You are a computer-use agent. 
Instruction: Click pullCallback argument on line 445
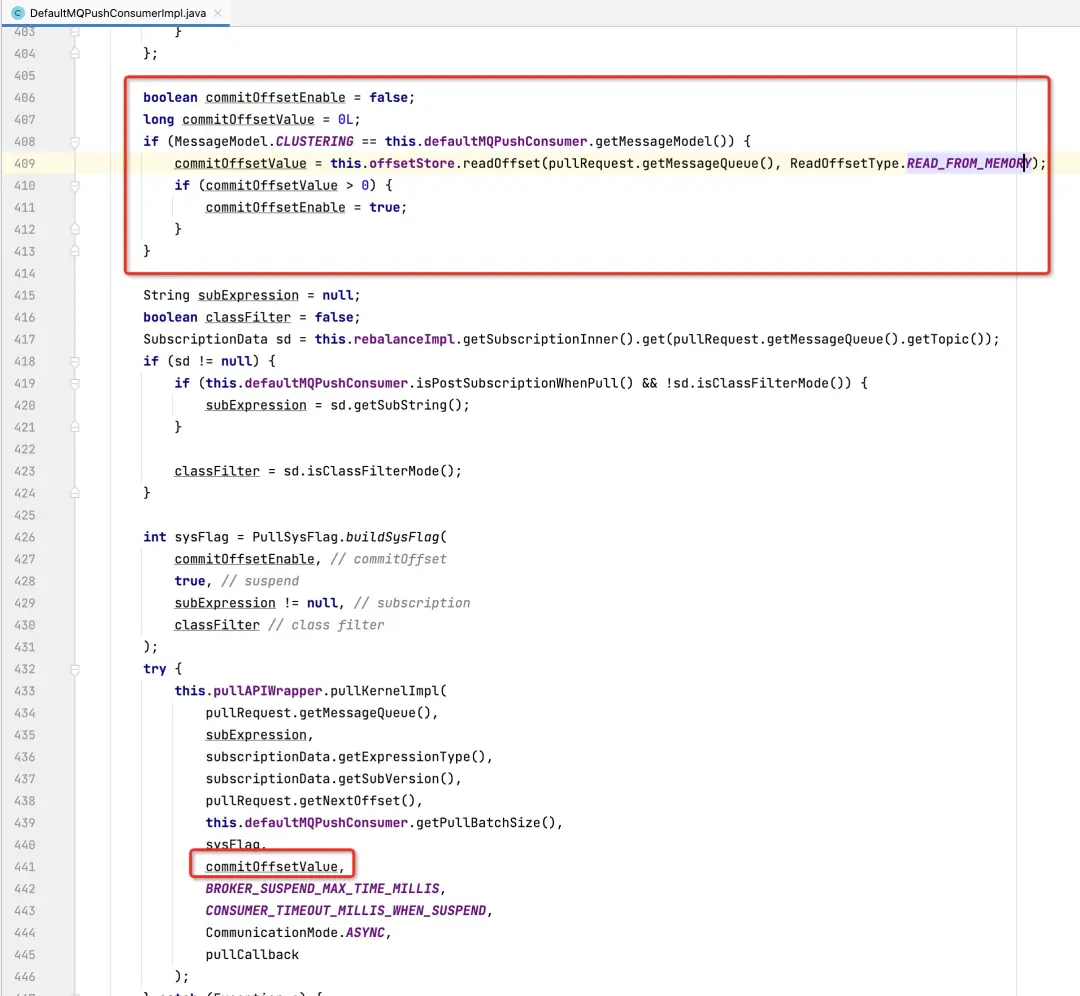pos(252,955)
